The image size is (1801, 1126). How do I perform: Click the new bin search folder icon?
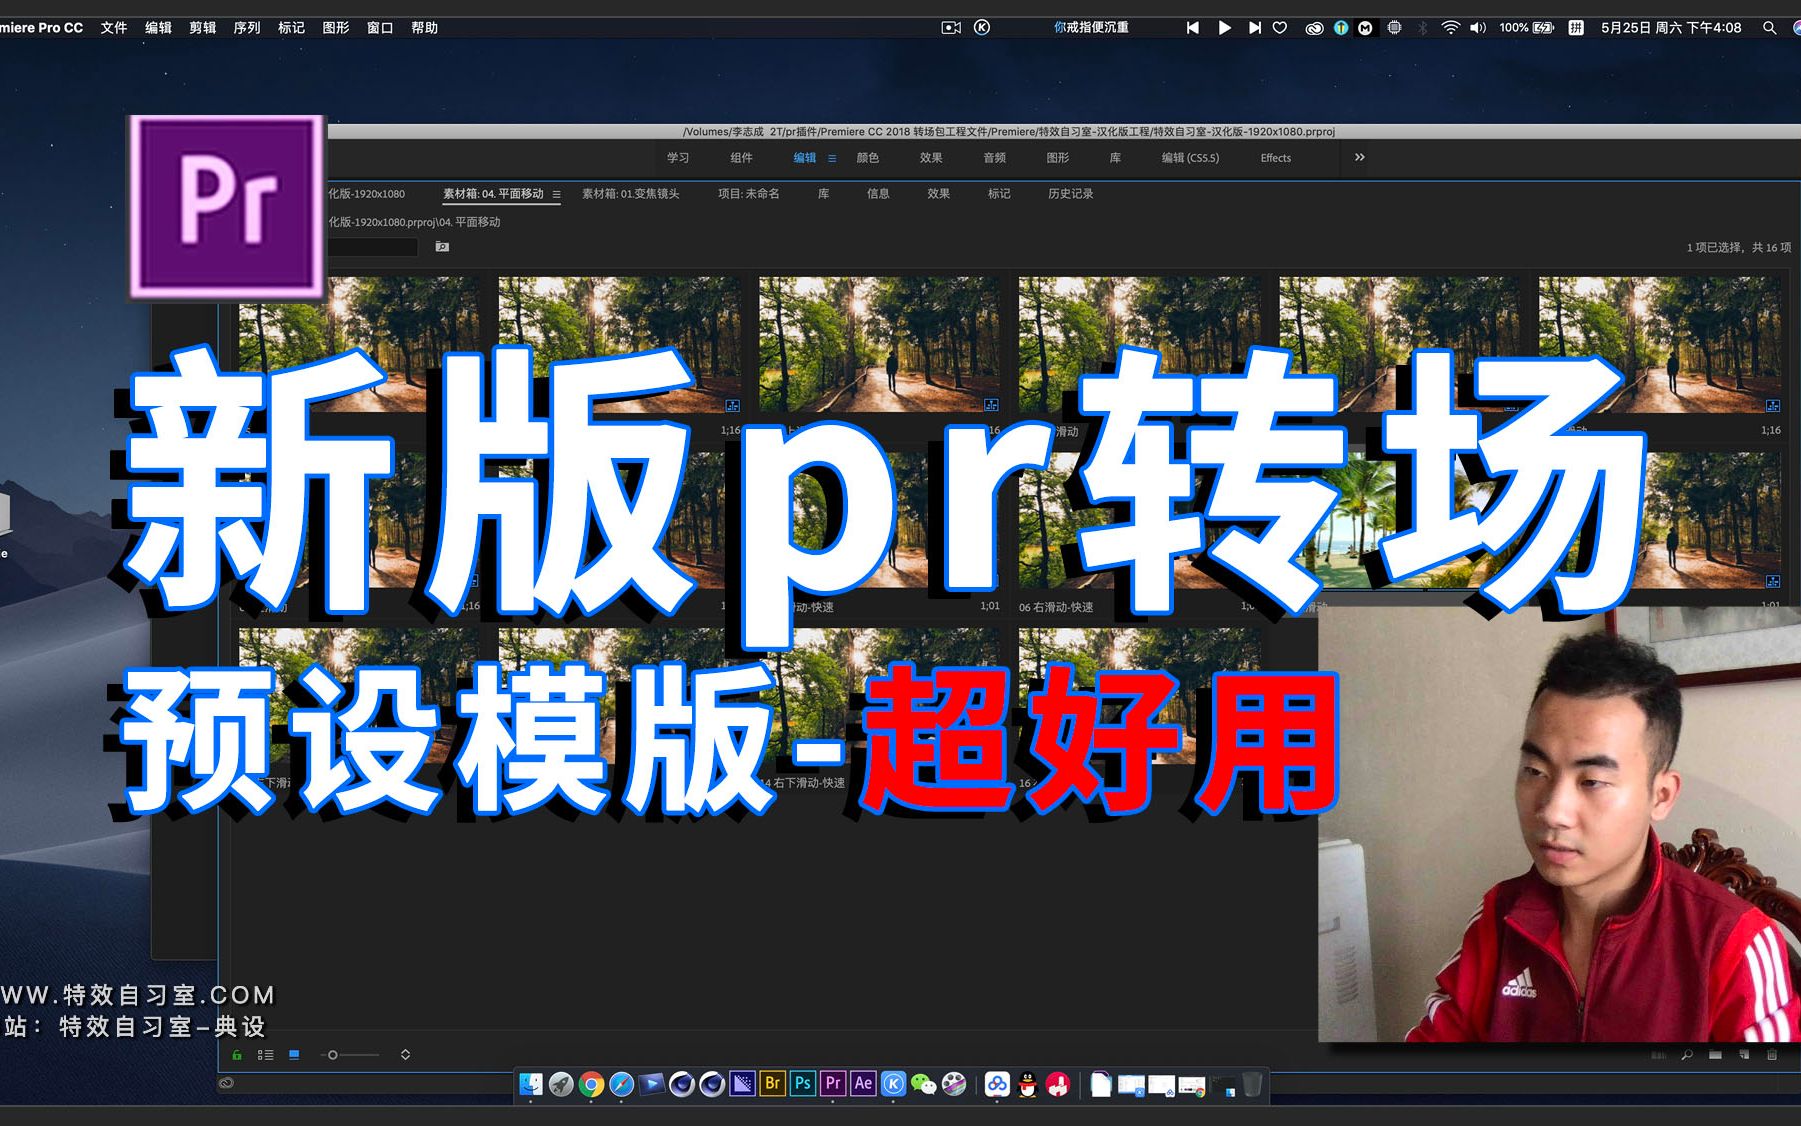click(442, 247)
